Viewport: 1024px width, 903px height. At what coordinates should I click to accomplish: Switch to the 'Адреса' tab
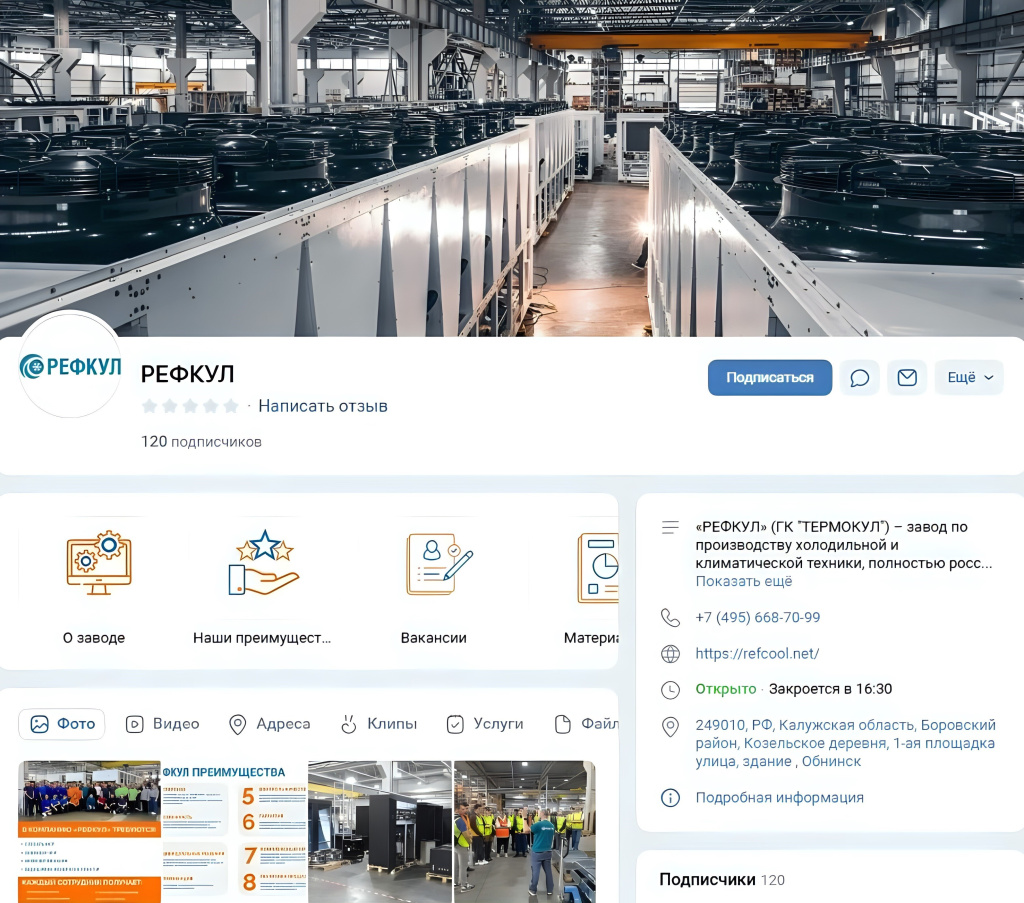click(270, 724)
